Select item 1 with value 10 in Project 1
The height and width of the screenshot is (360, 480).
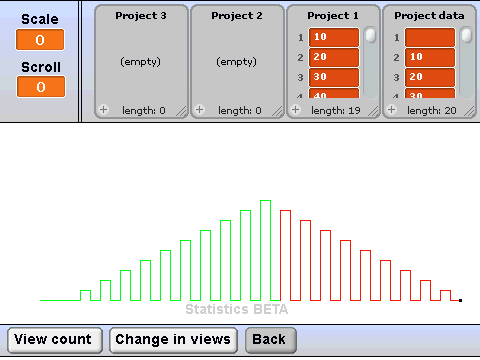point(334,37)
